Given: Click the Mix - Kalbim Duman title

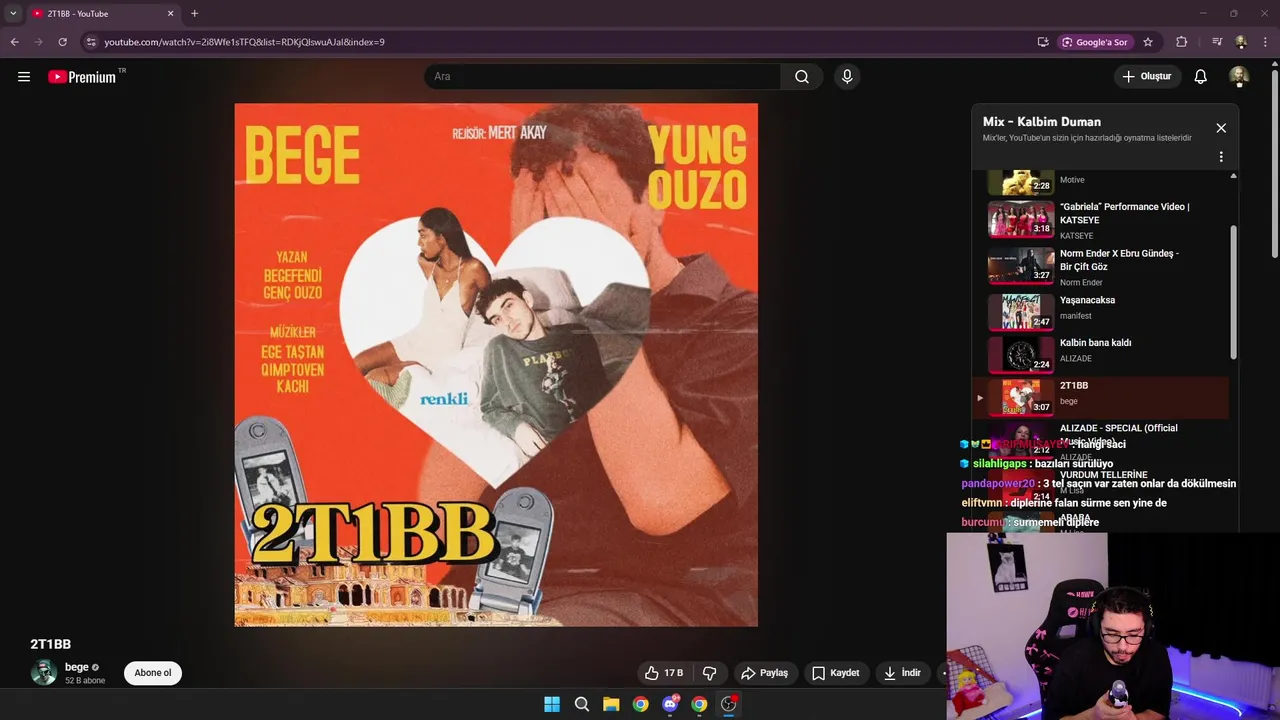Looking at the screenshot, I should coord(1042,122).
